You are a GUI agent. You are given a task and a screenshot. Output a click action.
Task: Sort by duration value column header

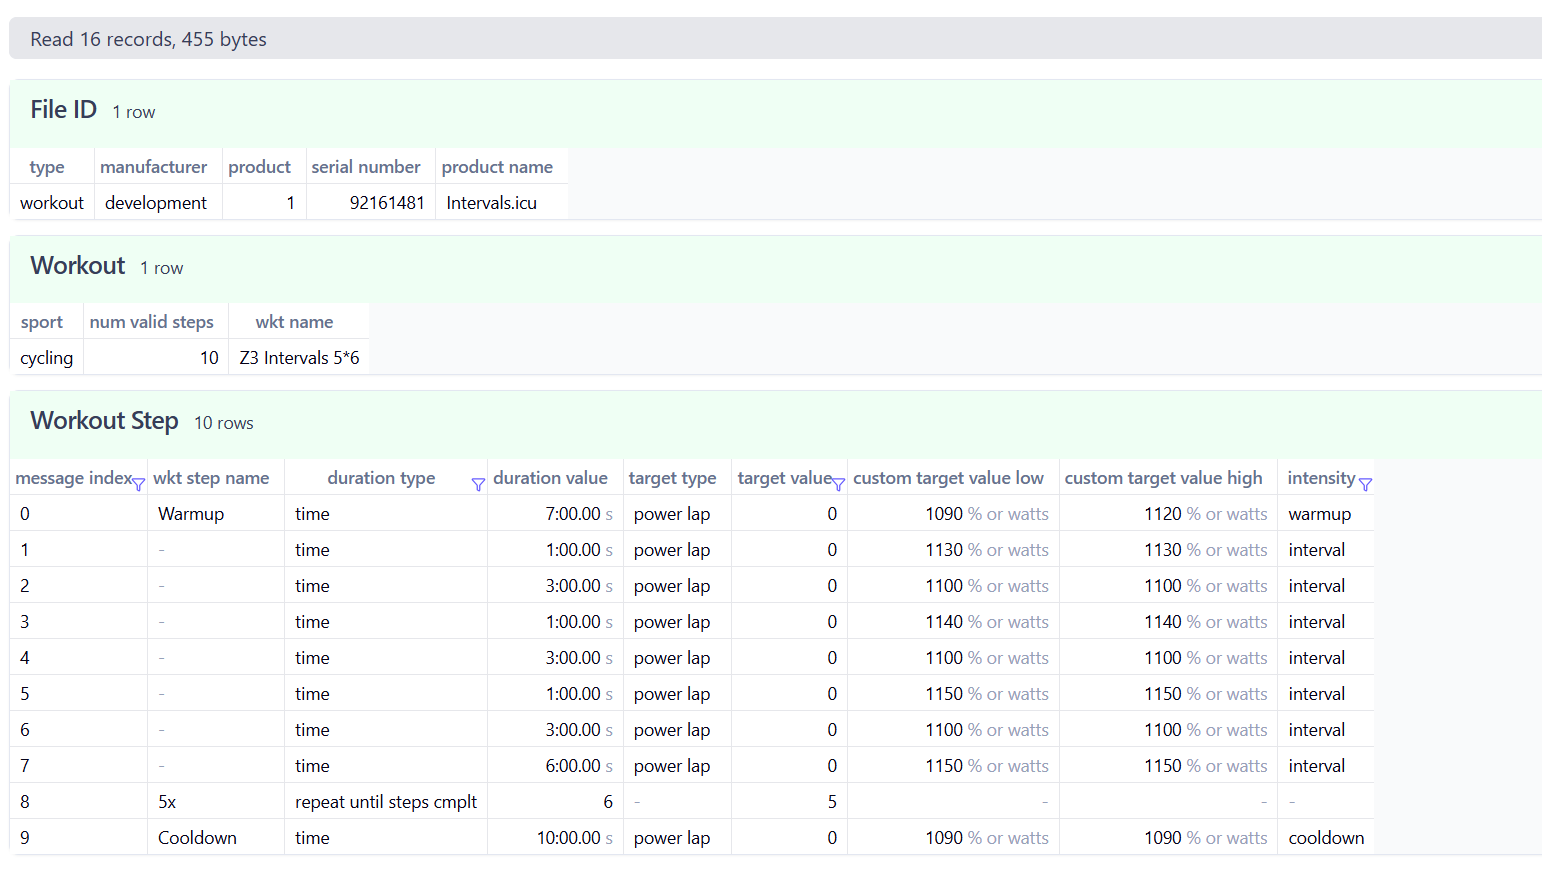click(550, 478)
